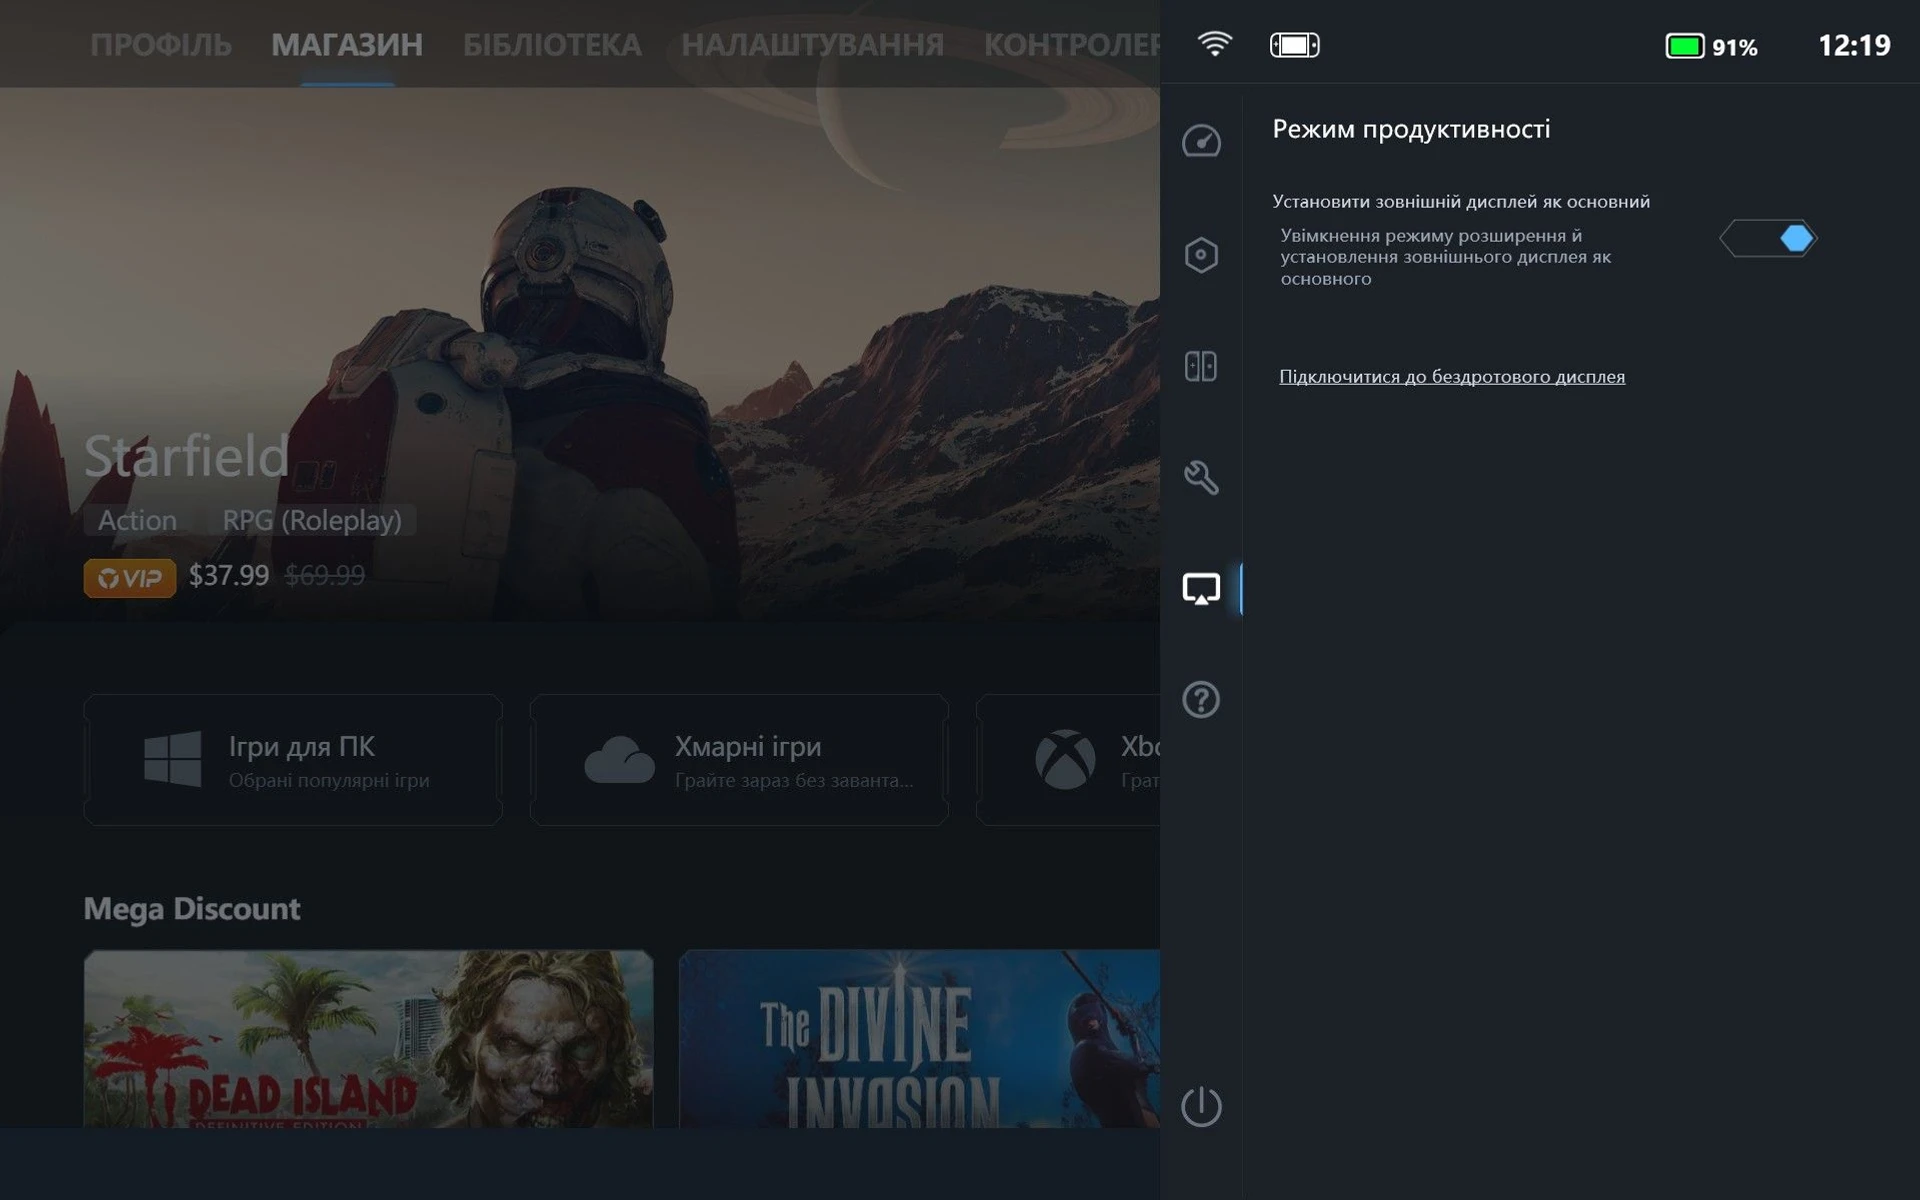
Task: Click the VIP badge on Starfield
Action: point(130,577)
